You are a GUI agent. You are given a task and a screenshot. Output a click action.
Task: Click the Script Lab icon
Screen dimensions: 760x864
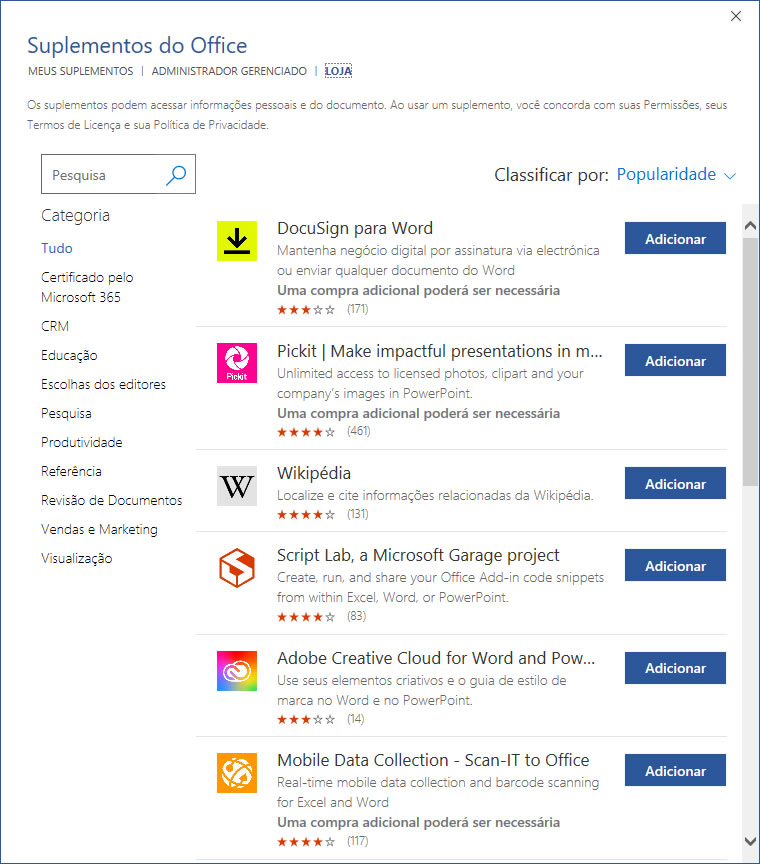coord(237,568)
